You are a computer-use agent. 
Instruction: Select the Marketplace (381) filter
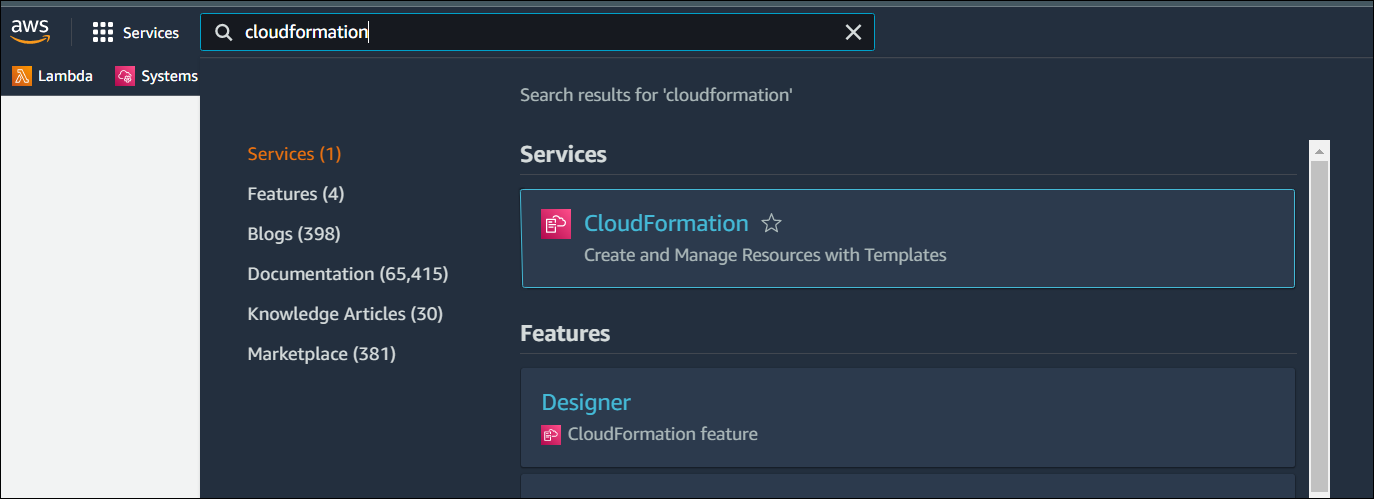321,354
